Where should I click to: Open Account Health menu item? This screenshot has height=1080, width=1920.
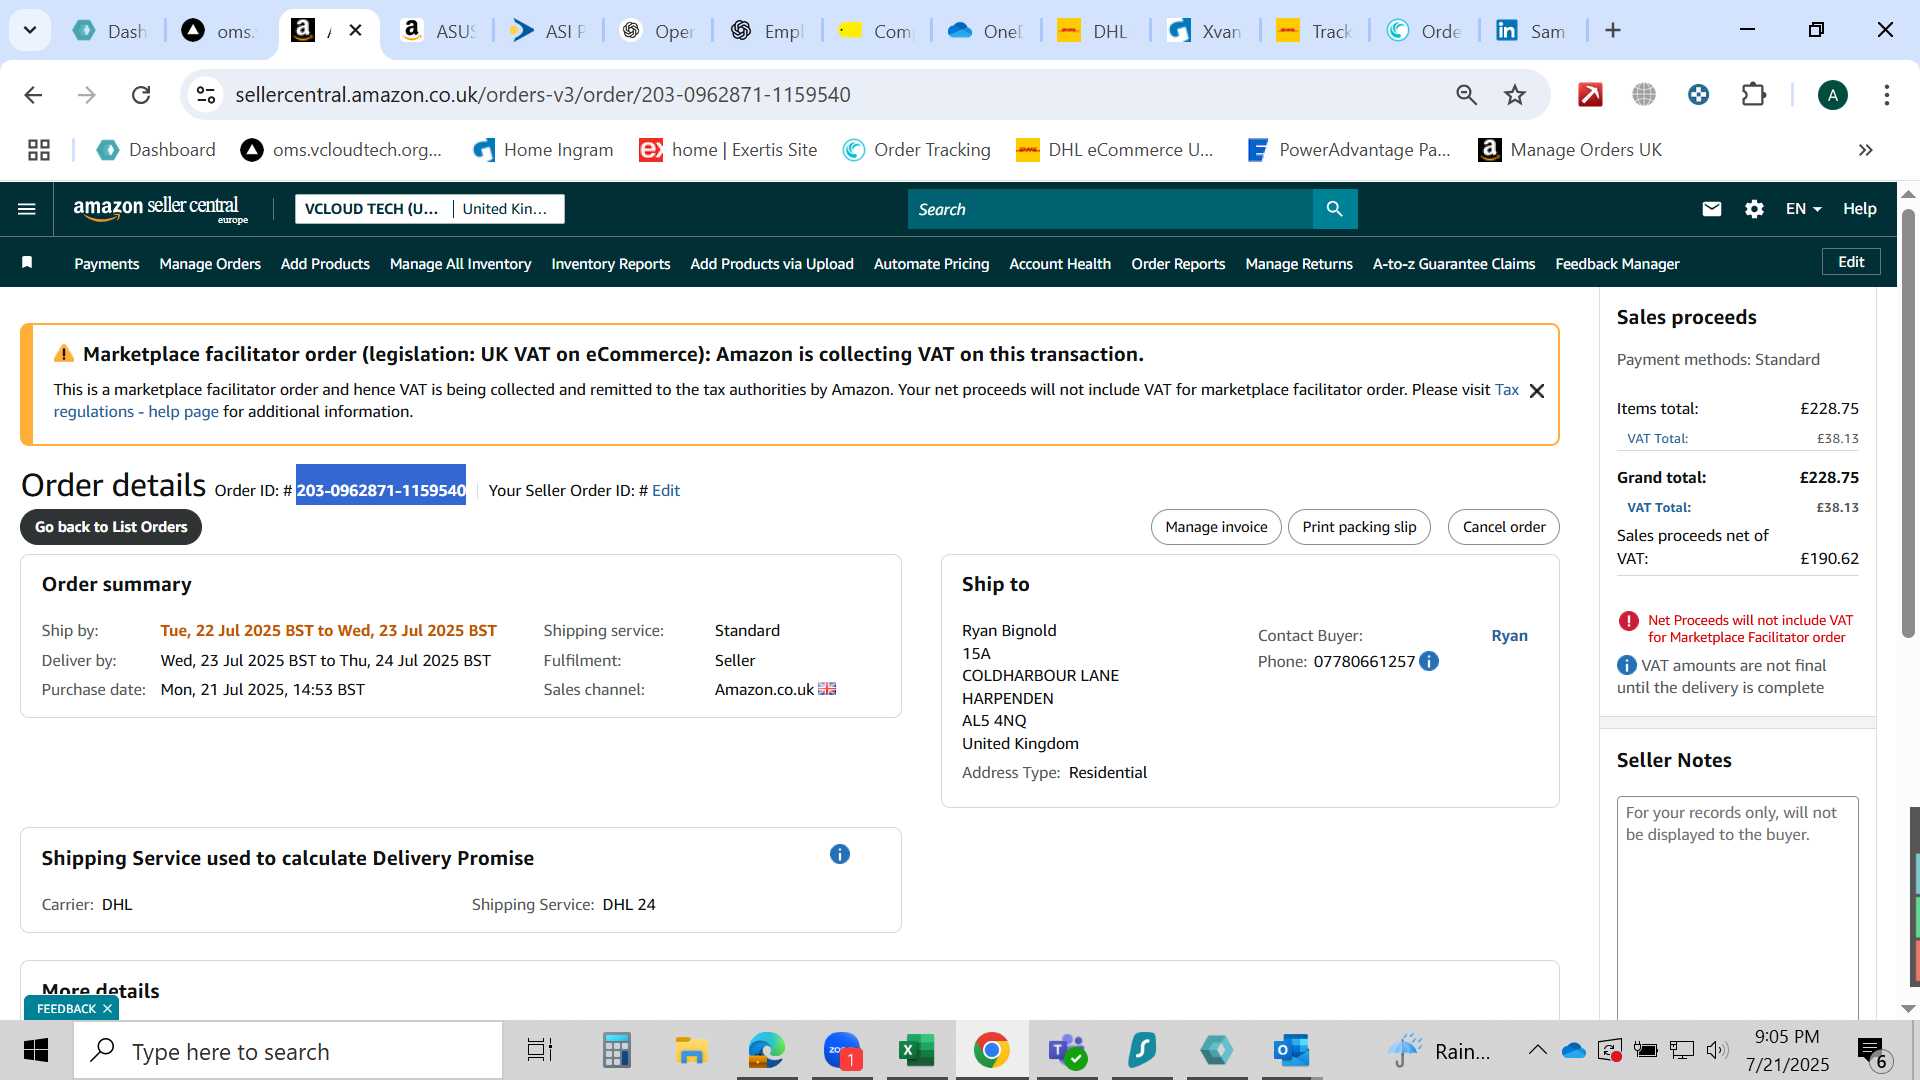point(1059,264)
